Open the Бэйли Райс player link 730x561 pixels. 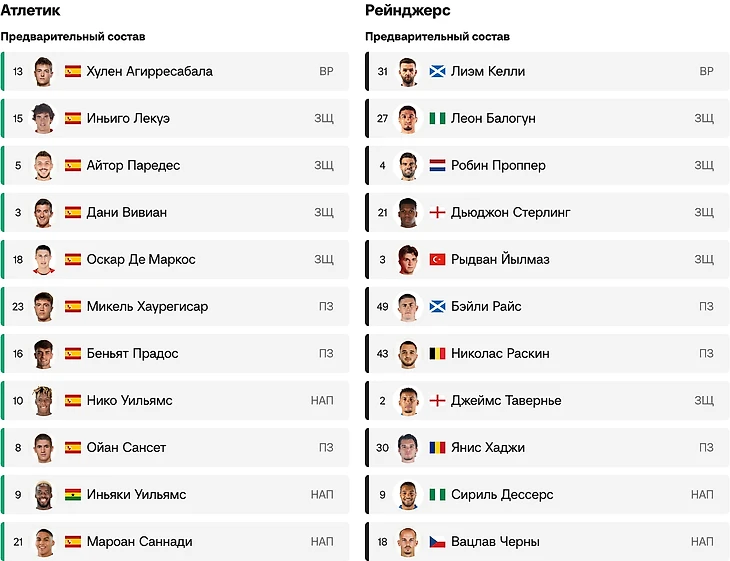coord(486,306)
